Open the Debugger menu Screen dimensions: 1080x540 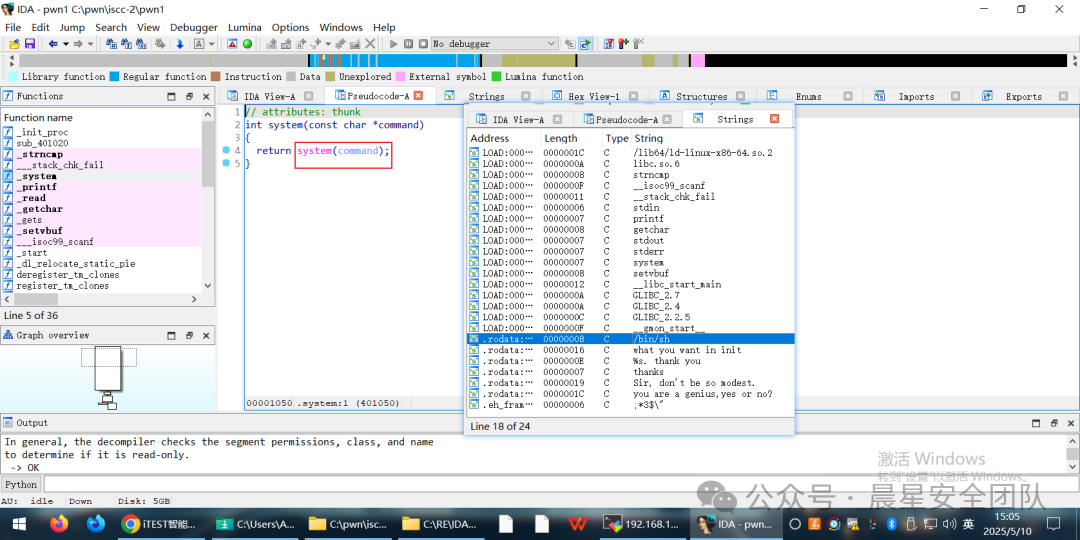point(194,28)
